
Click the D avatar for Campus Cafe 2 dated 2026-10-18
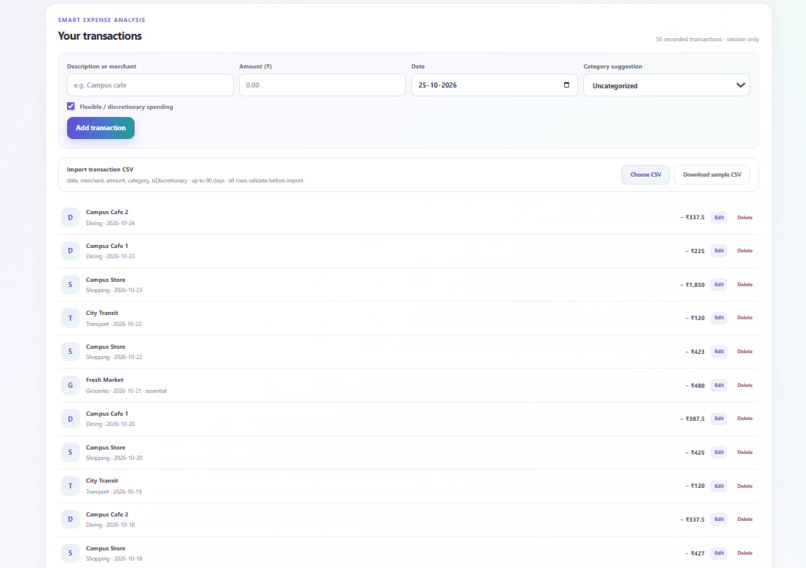click(x=70, y=519)
